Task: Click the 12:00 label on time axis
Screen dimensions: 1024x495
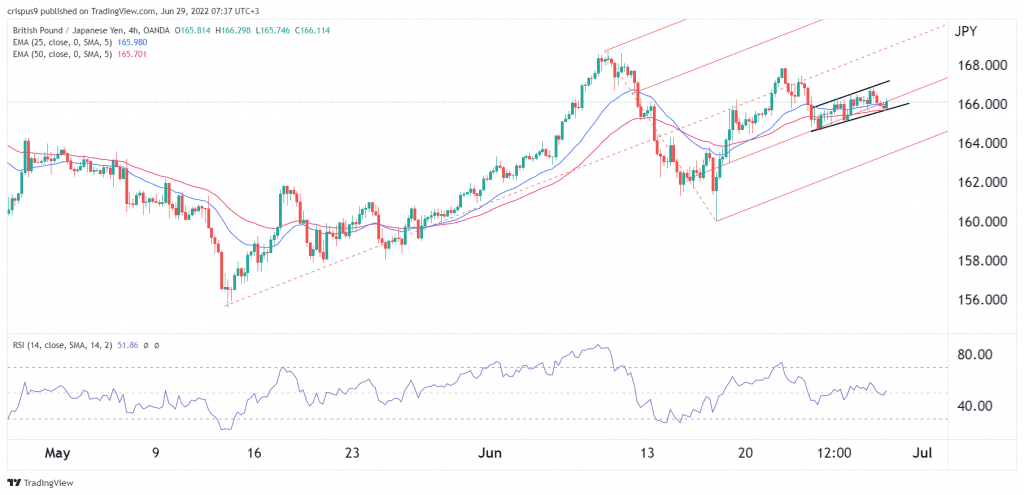Action: tap(836, 453)
